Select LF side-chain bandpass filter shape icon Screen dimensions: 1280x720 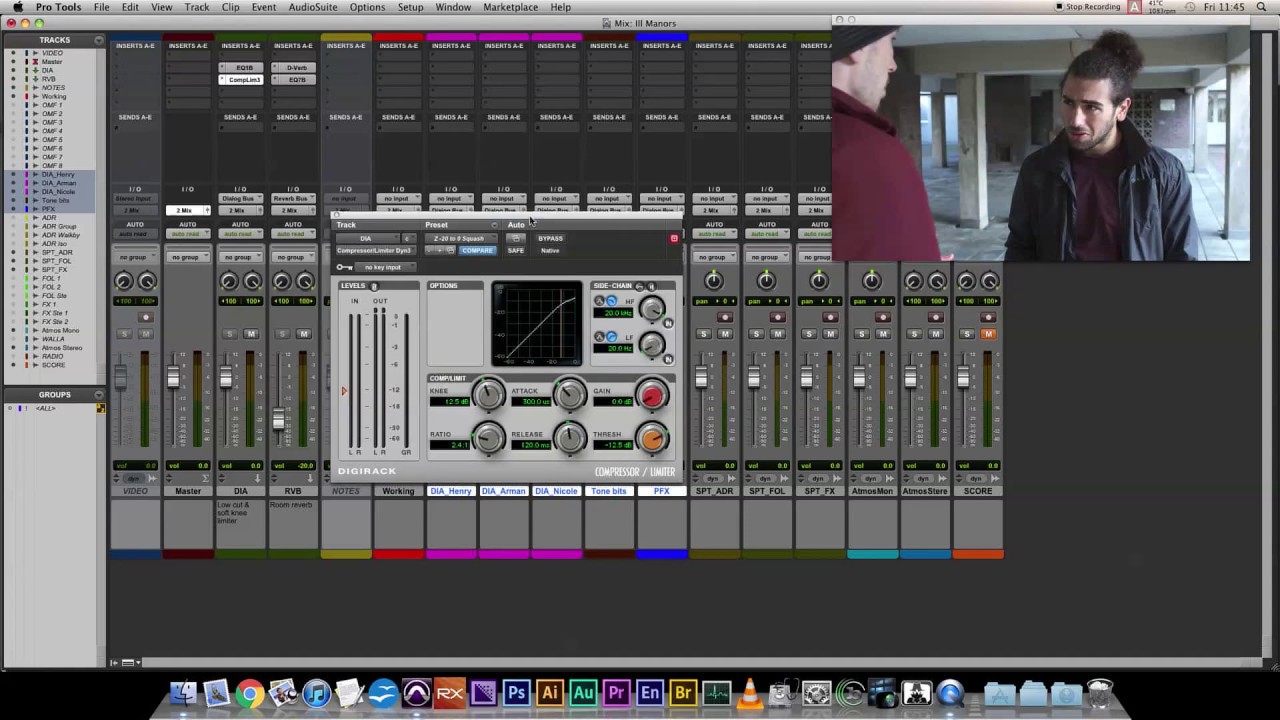pos(599,336)
